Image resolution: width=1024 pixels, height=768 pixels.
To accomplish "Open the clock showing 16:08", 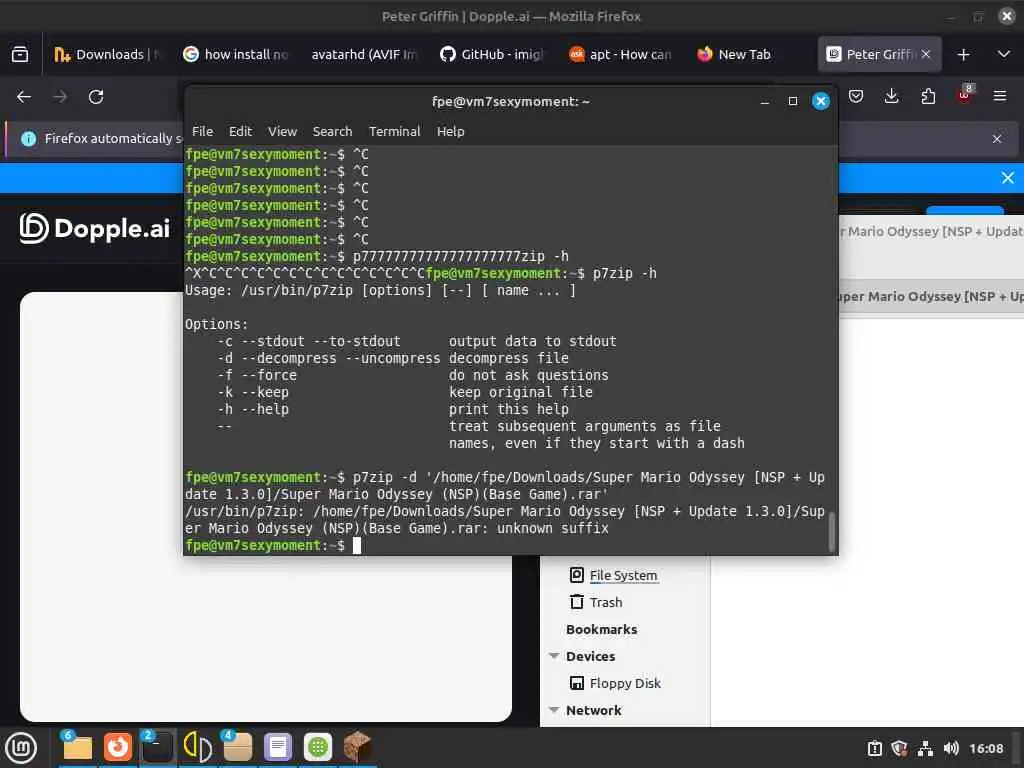I will click(x=986, y=748).
